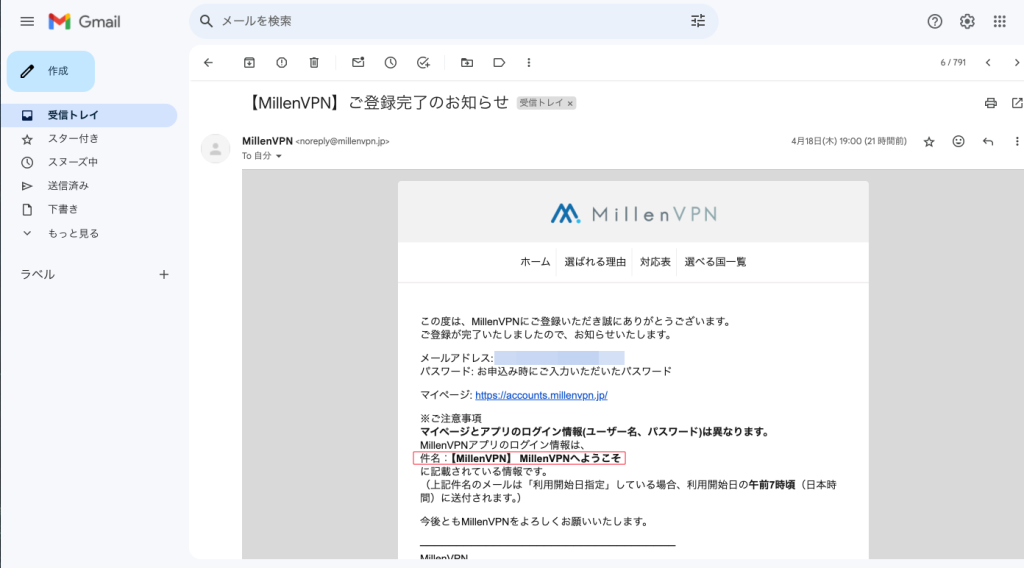Viewport: 1024px width, 568px height.
Task: Toggle the main menu hamburger button
Action: click(x=27, y=21)
